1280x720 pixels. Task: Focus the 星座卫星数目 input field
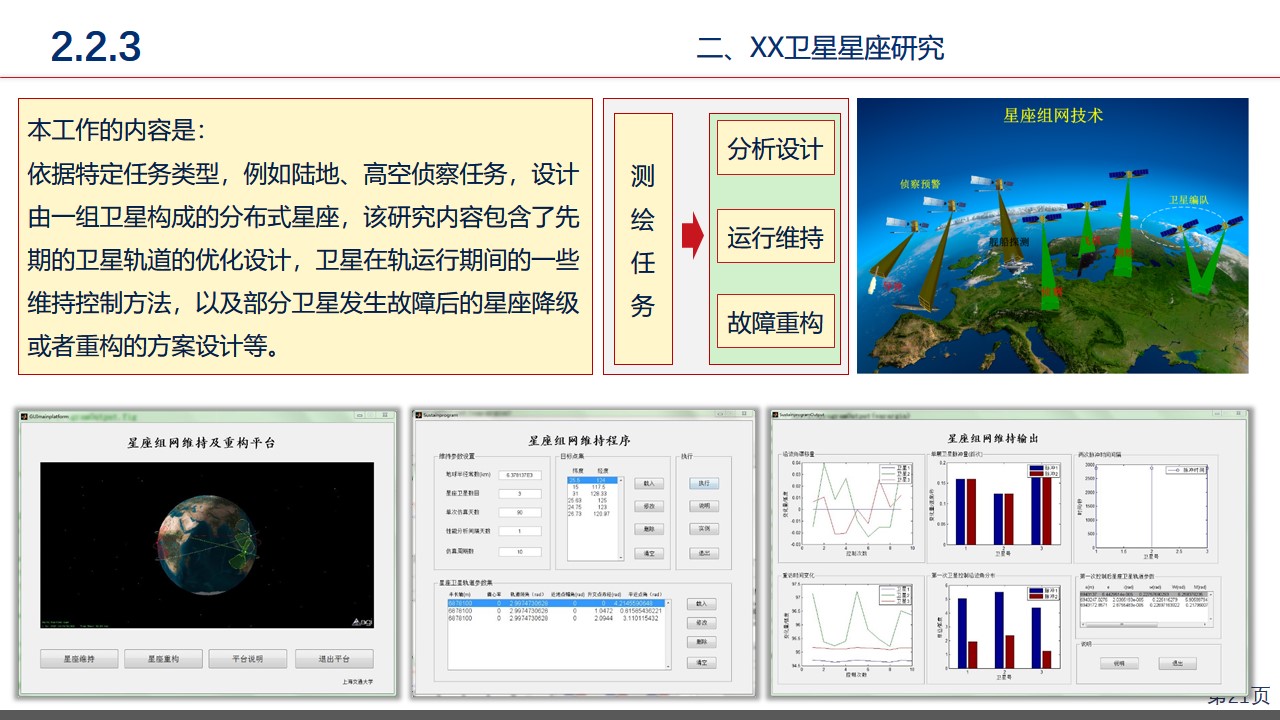(519, 493)
